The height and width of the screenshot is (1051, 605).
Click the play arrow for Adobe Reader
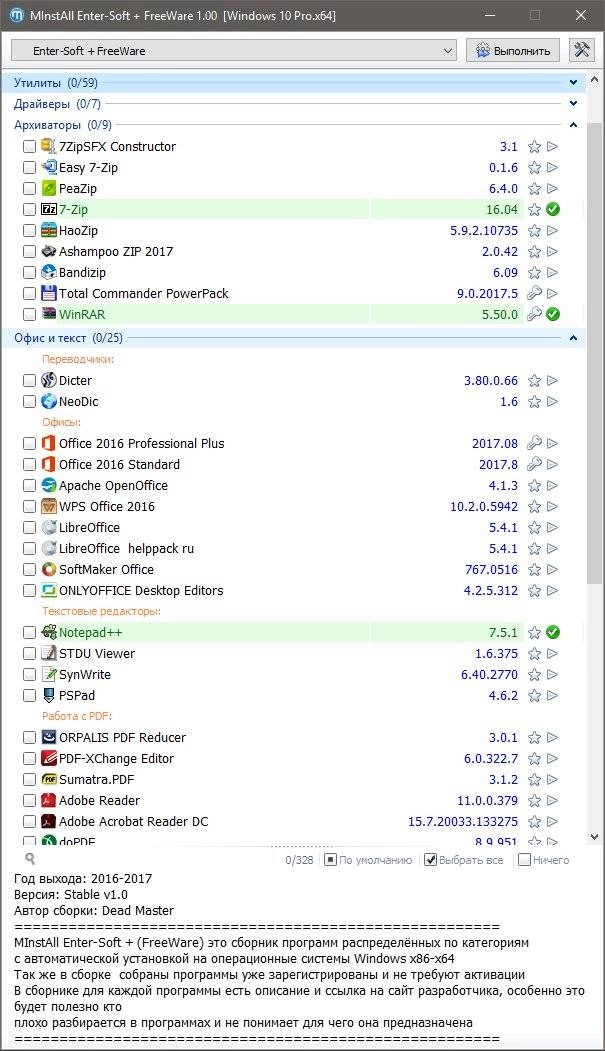[553, 800]
